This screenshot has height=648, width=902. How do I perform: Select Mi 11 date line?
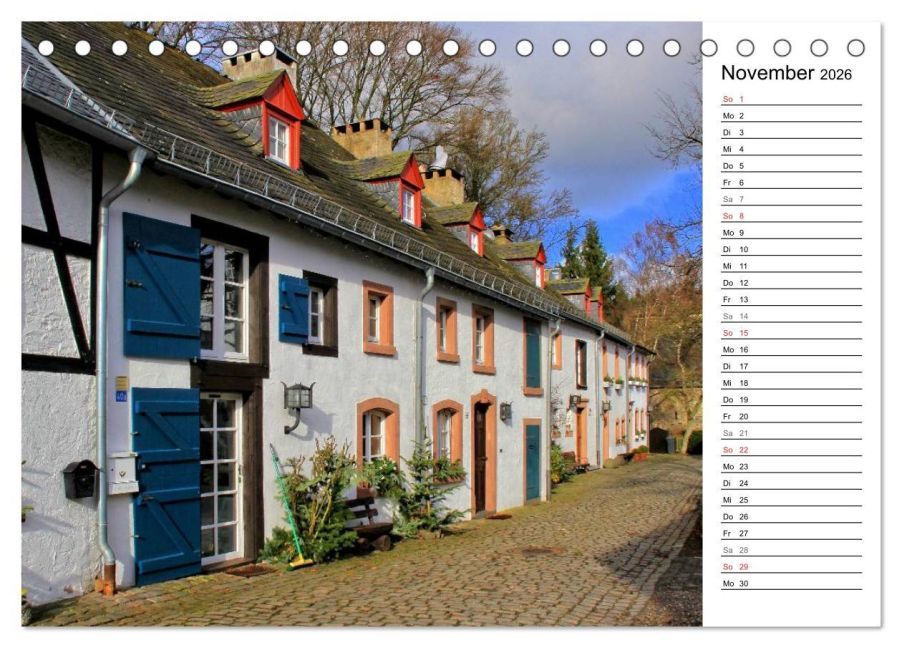pyautogui.click(x=792, y=266)
